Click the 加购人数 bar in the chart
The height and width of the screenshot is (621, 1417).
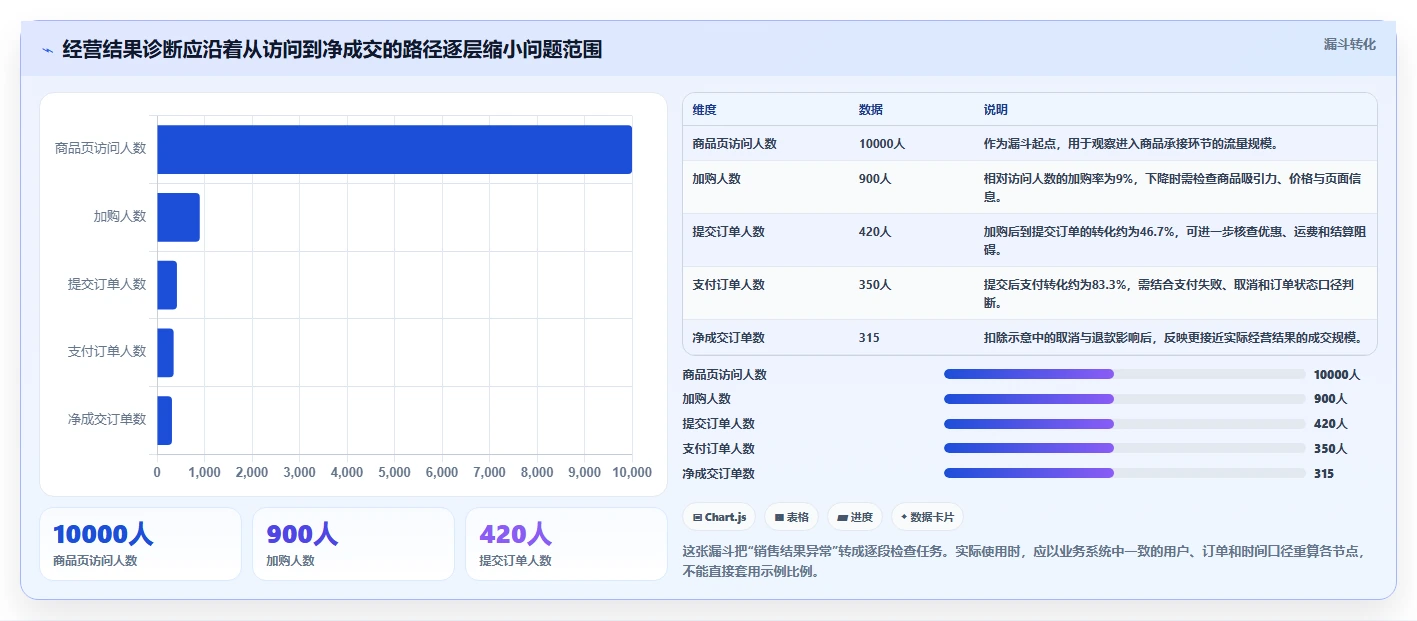(x=178, y=217)
